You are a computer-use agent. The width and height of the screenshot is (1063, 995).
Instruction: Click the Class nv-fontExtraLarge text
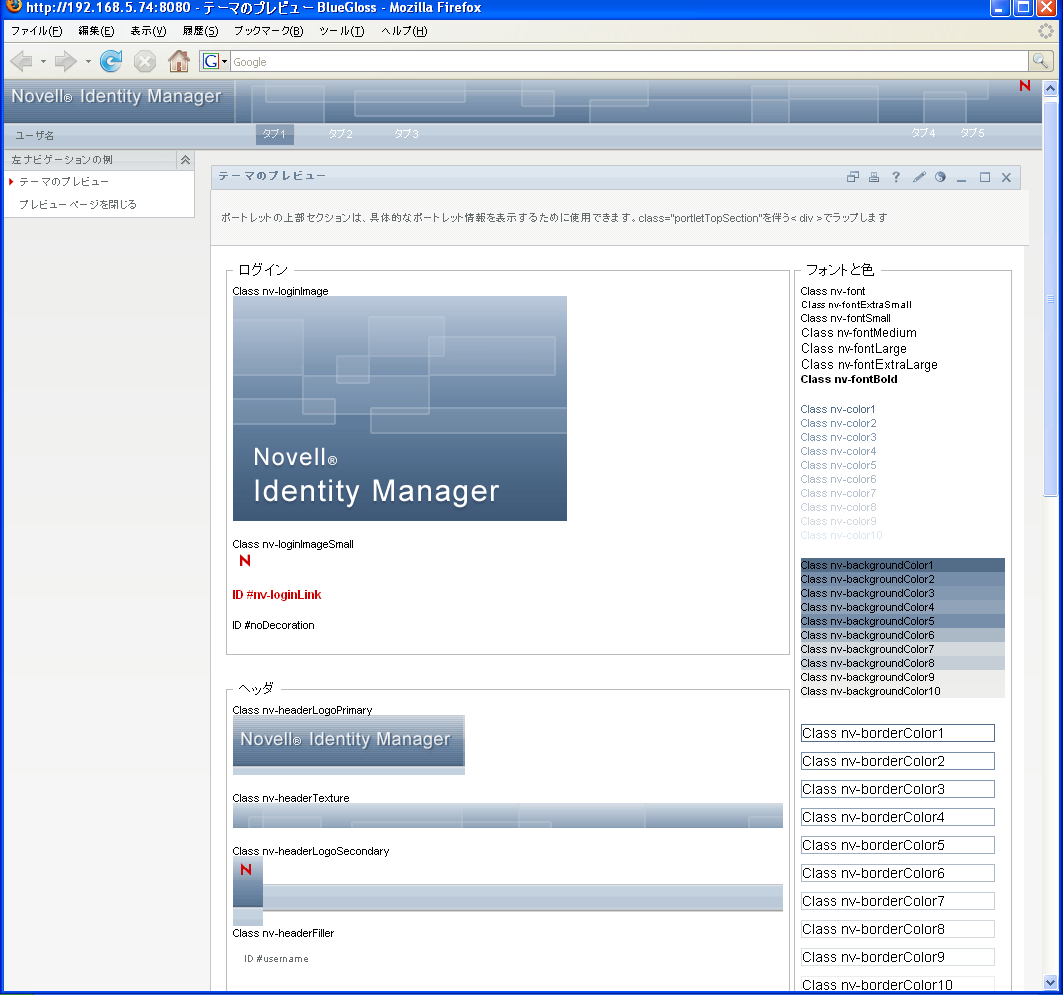pyautogui.click(x=869, y=365)
